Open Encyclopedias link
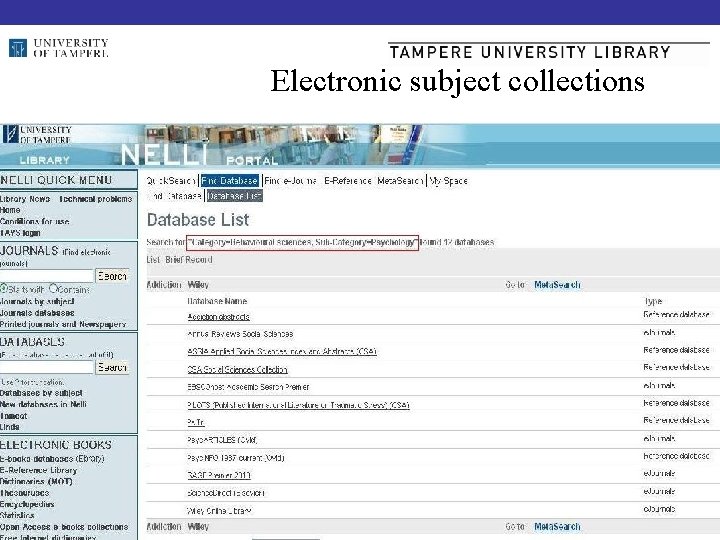This screenshot has width=720, height=540. (x=27, y=504)
